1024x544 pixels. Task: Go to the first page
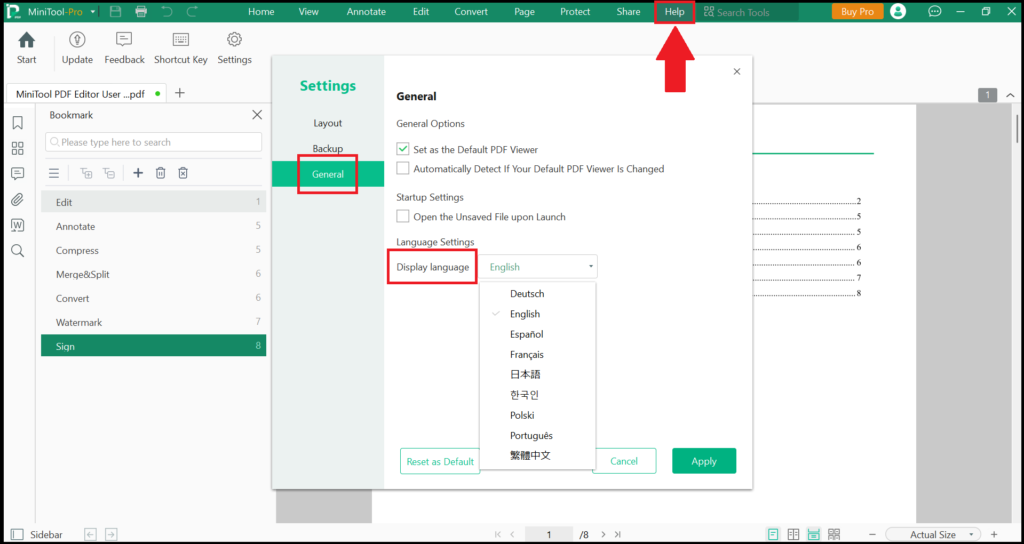(x=498, y=534)
